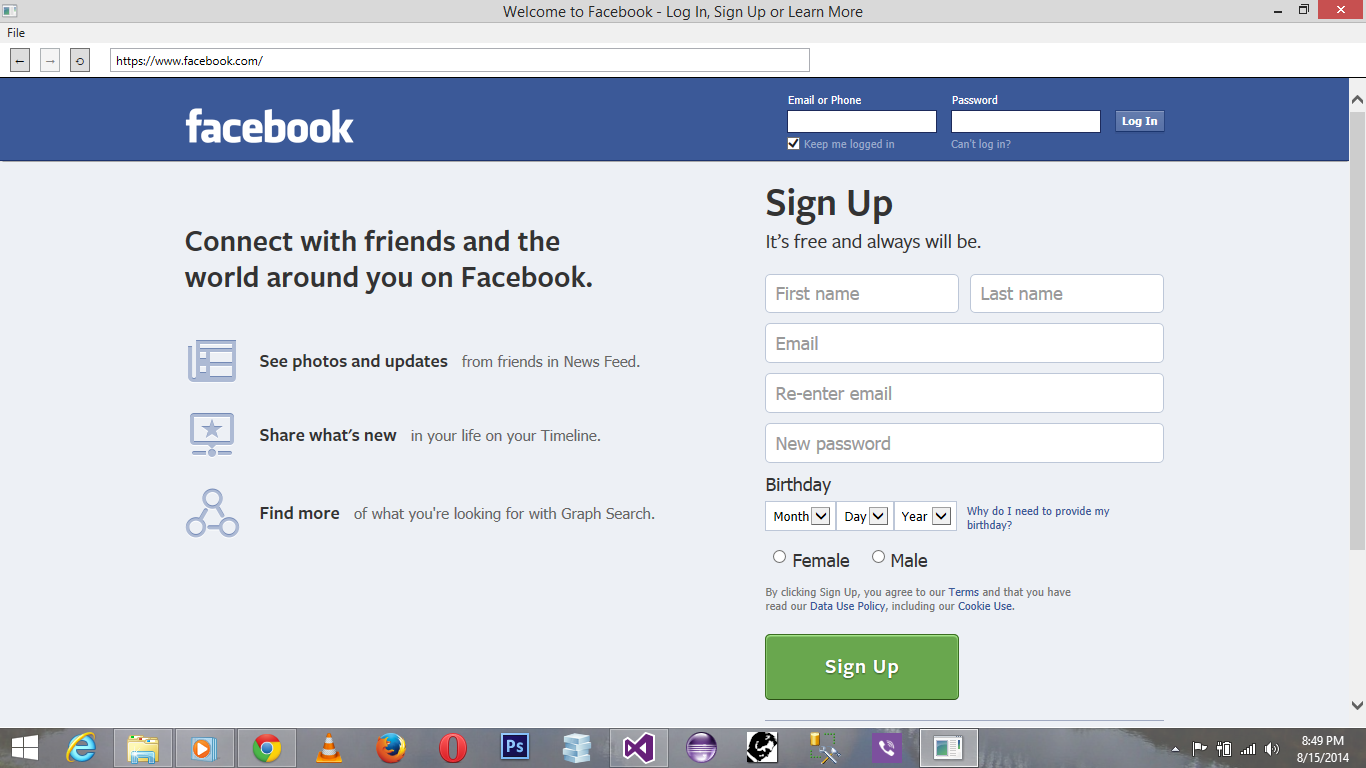Click the volume speaker tray icon
This screenshot has width=1366, height=768.
tap(1272, 748)
